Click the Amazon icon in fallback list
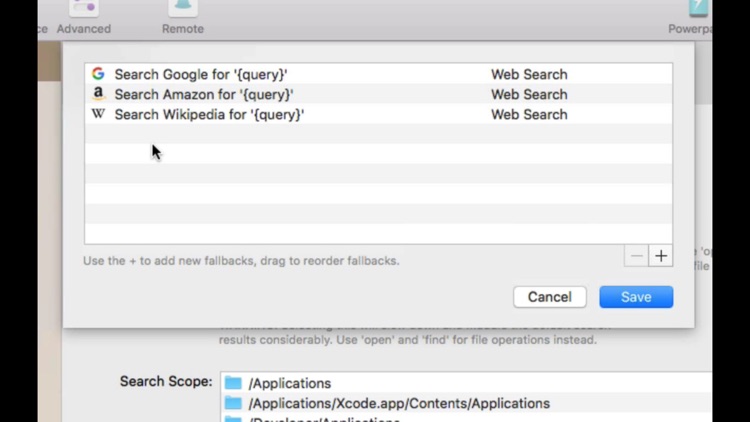This screenshot has height=422, width=750. coord(98,94)
